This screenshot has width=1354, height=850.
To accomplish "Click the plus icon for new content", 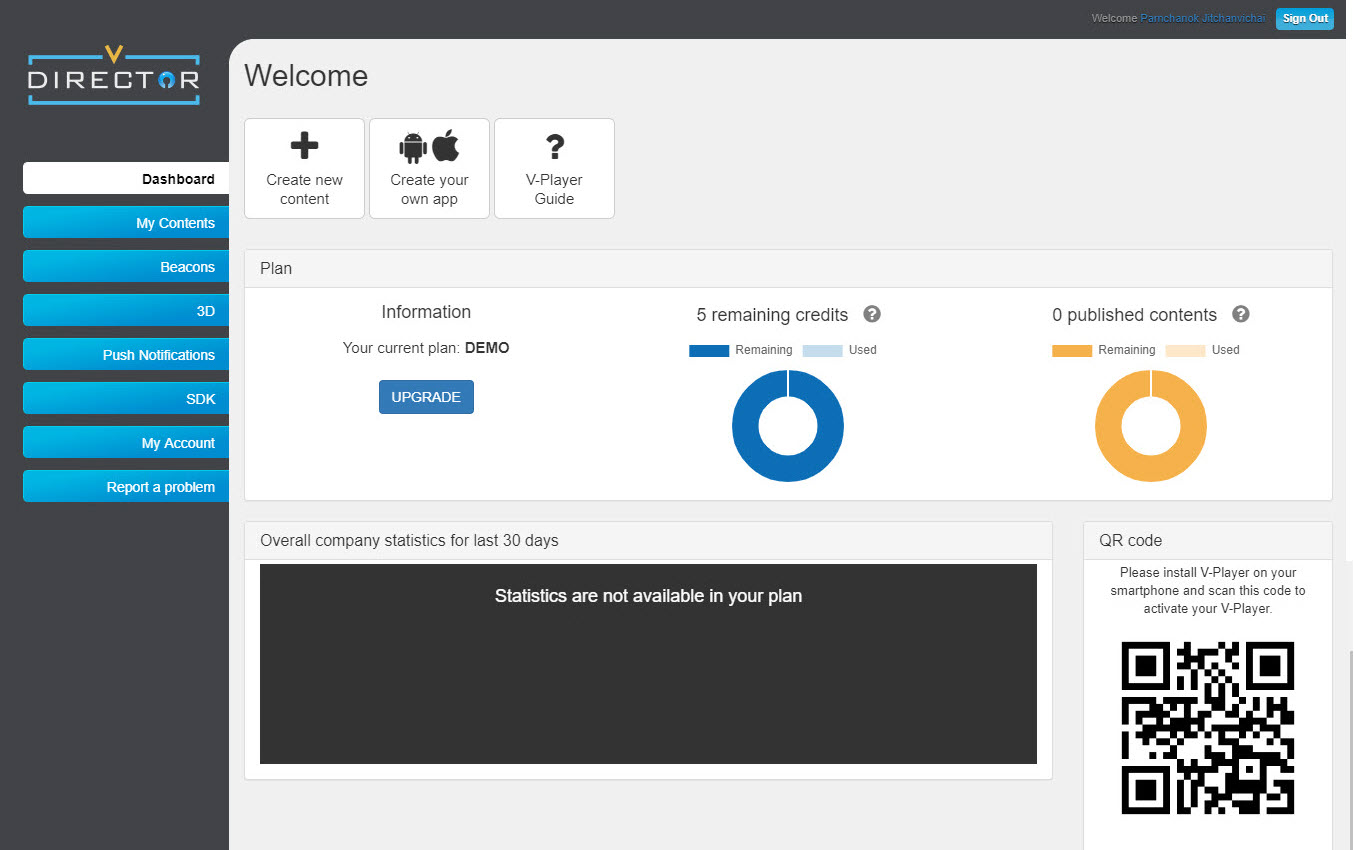I will point(304,146).
